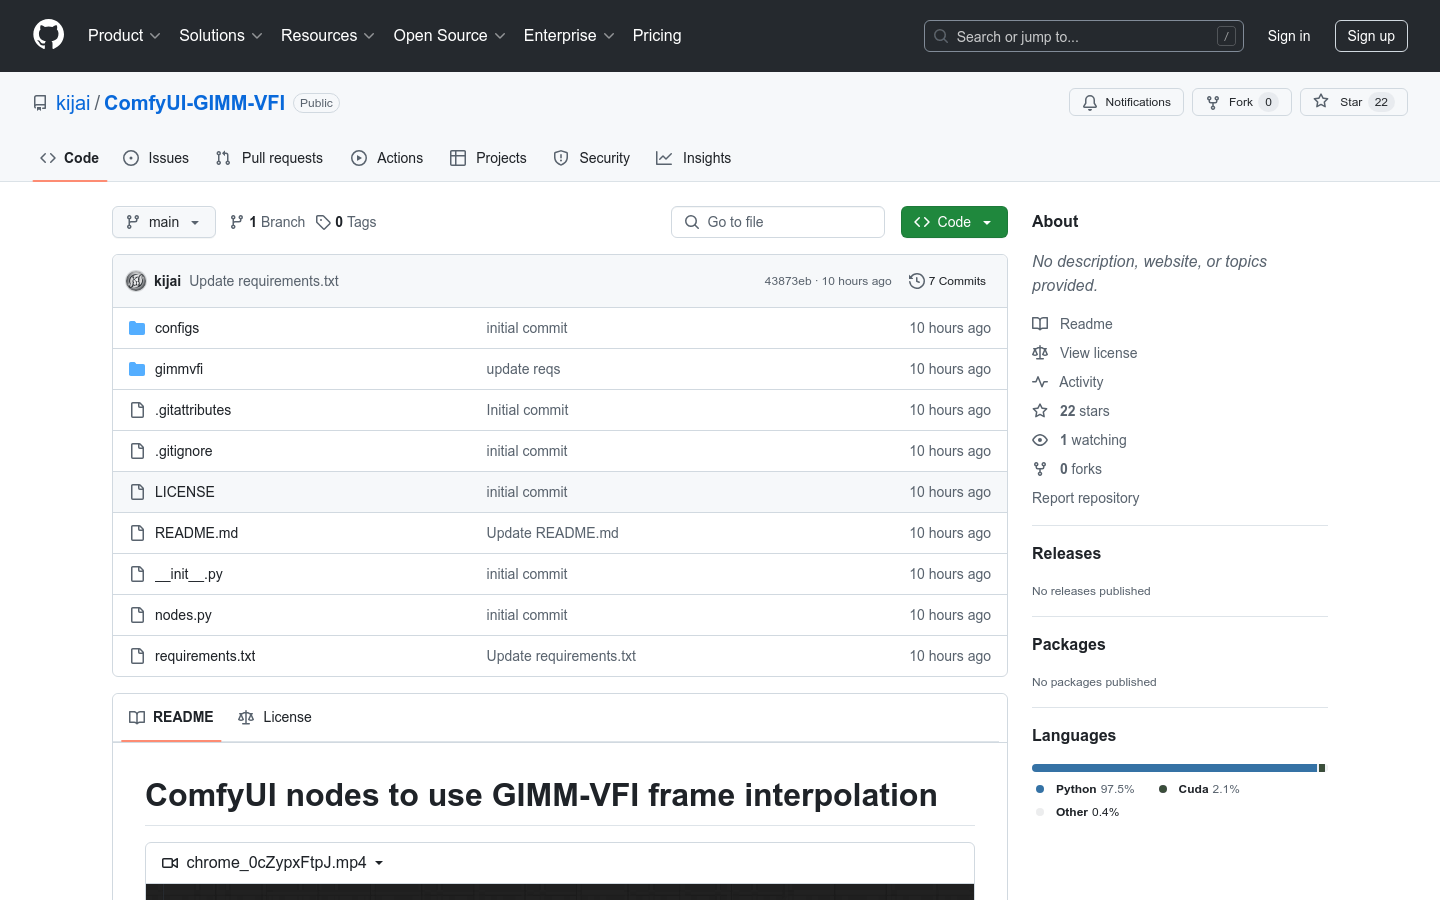Click the pulse icon beside Activity

[x=1040, y=382]
